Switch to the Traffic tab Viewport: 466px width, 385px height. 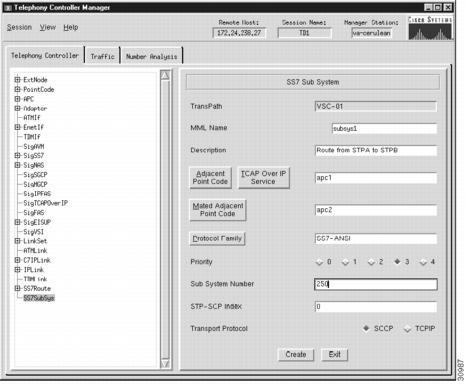(102, 56)
